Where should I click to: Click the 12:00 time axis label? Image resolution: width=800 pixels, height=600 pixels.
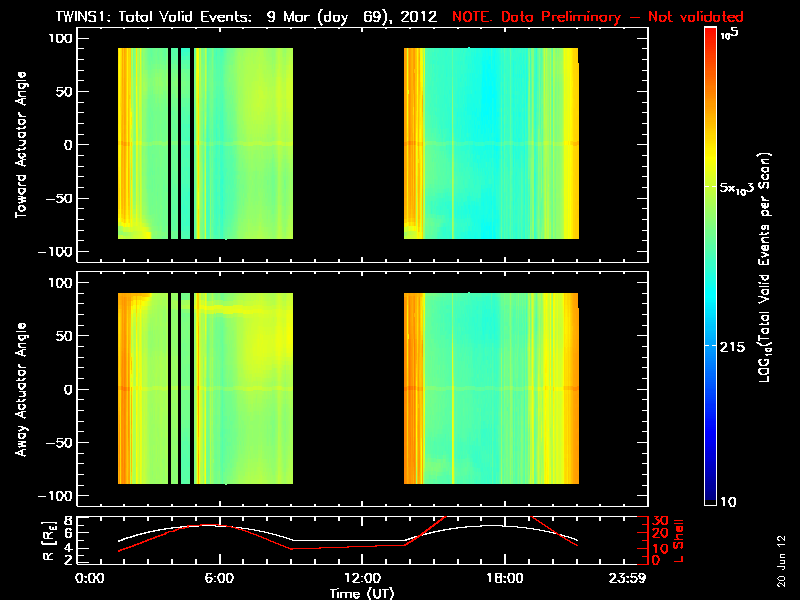(x=362, y=578)
